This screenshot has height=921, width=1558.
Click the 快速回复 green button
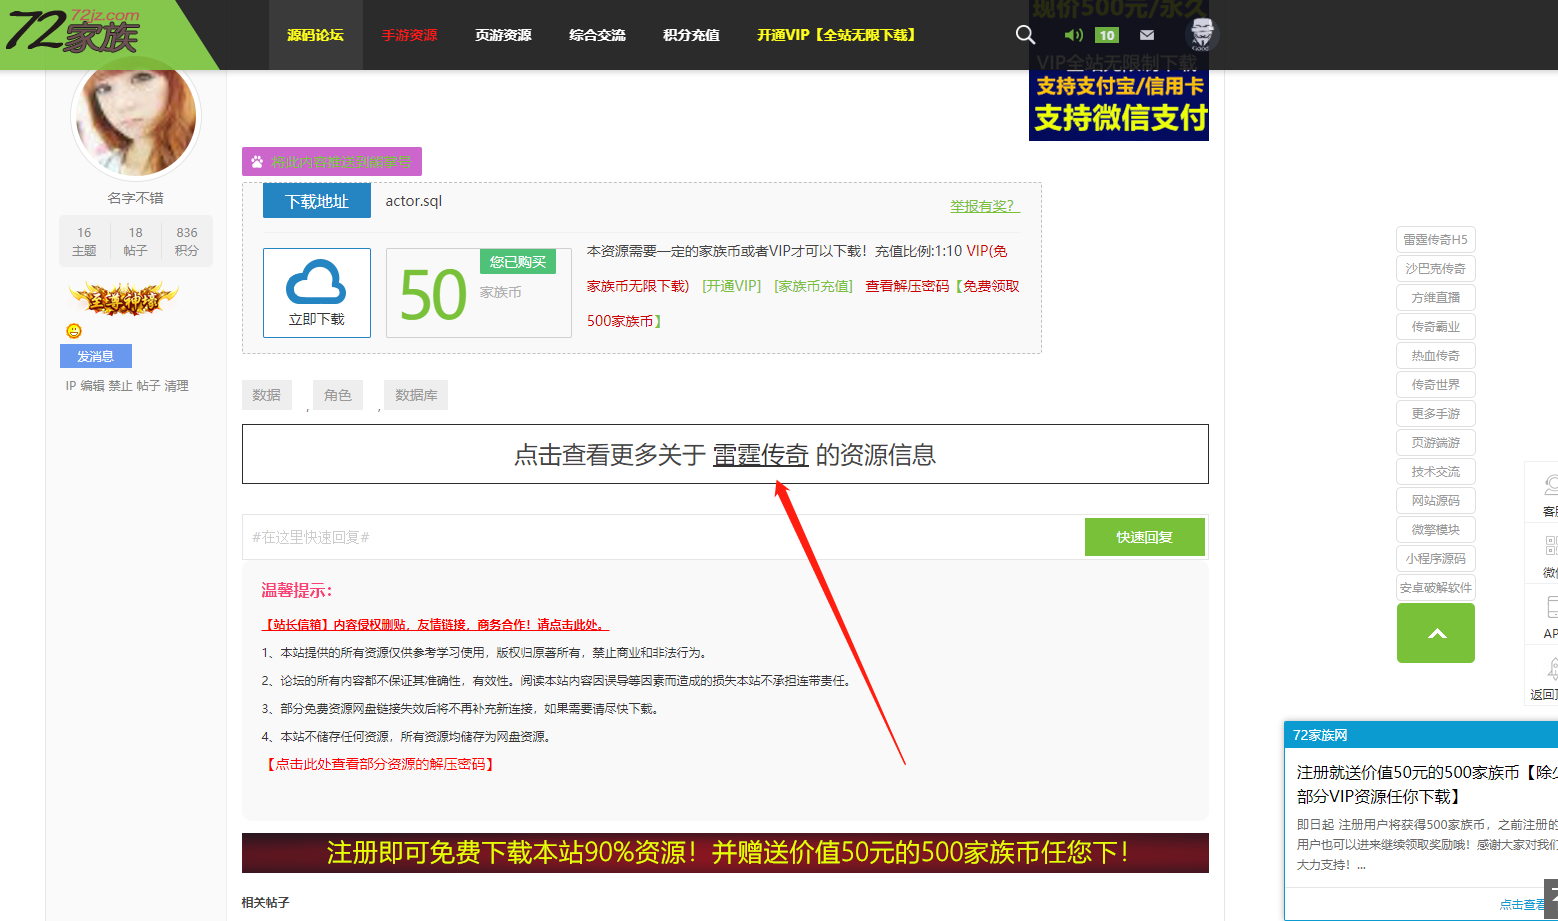click(x=1144, y=537)
